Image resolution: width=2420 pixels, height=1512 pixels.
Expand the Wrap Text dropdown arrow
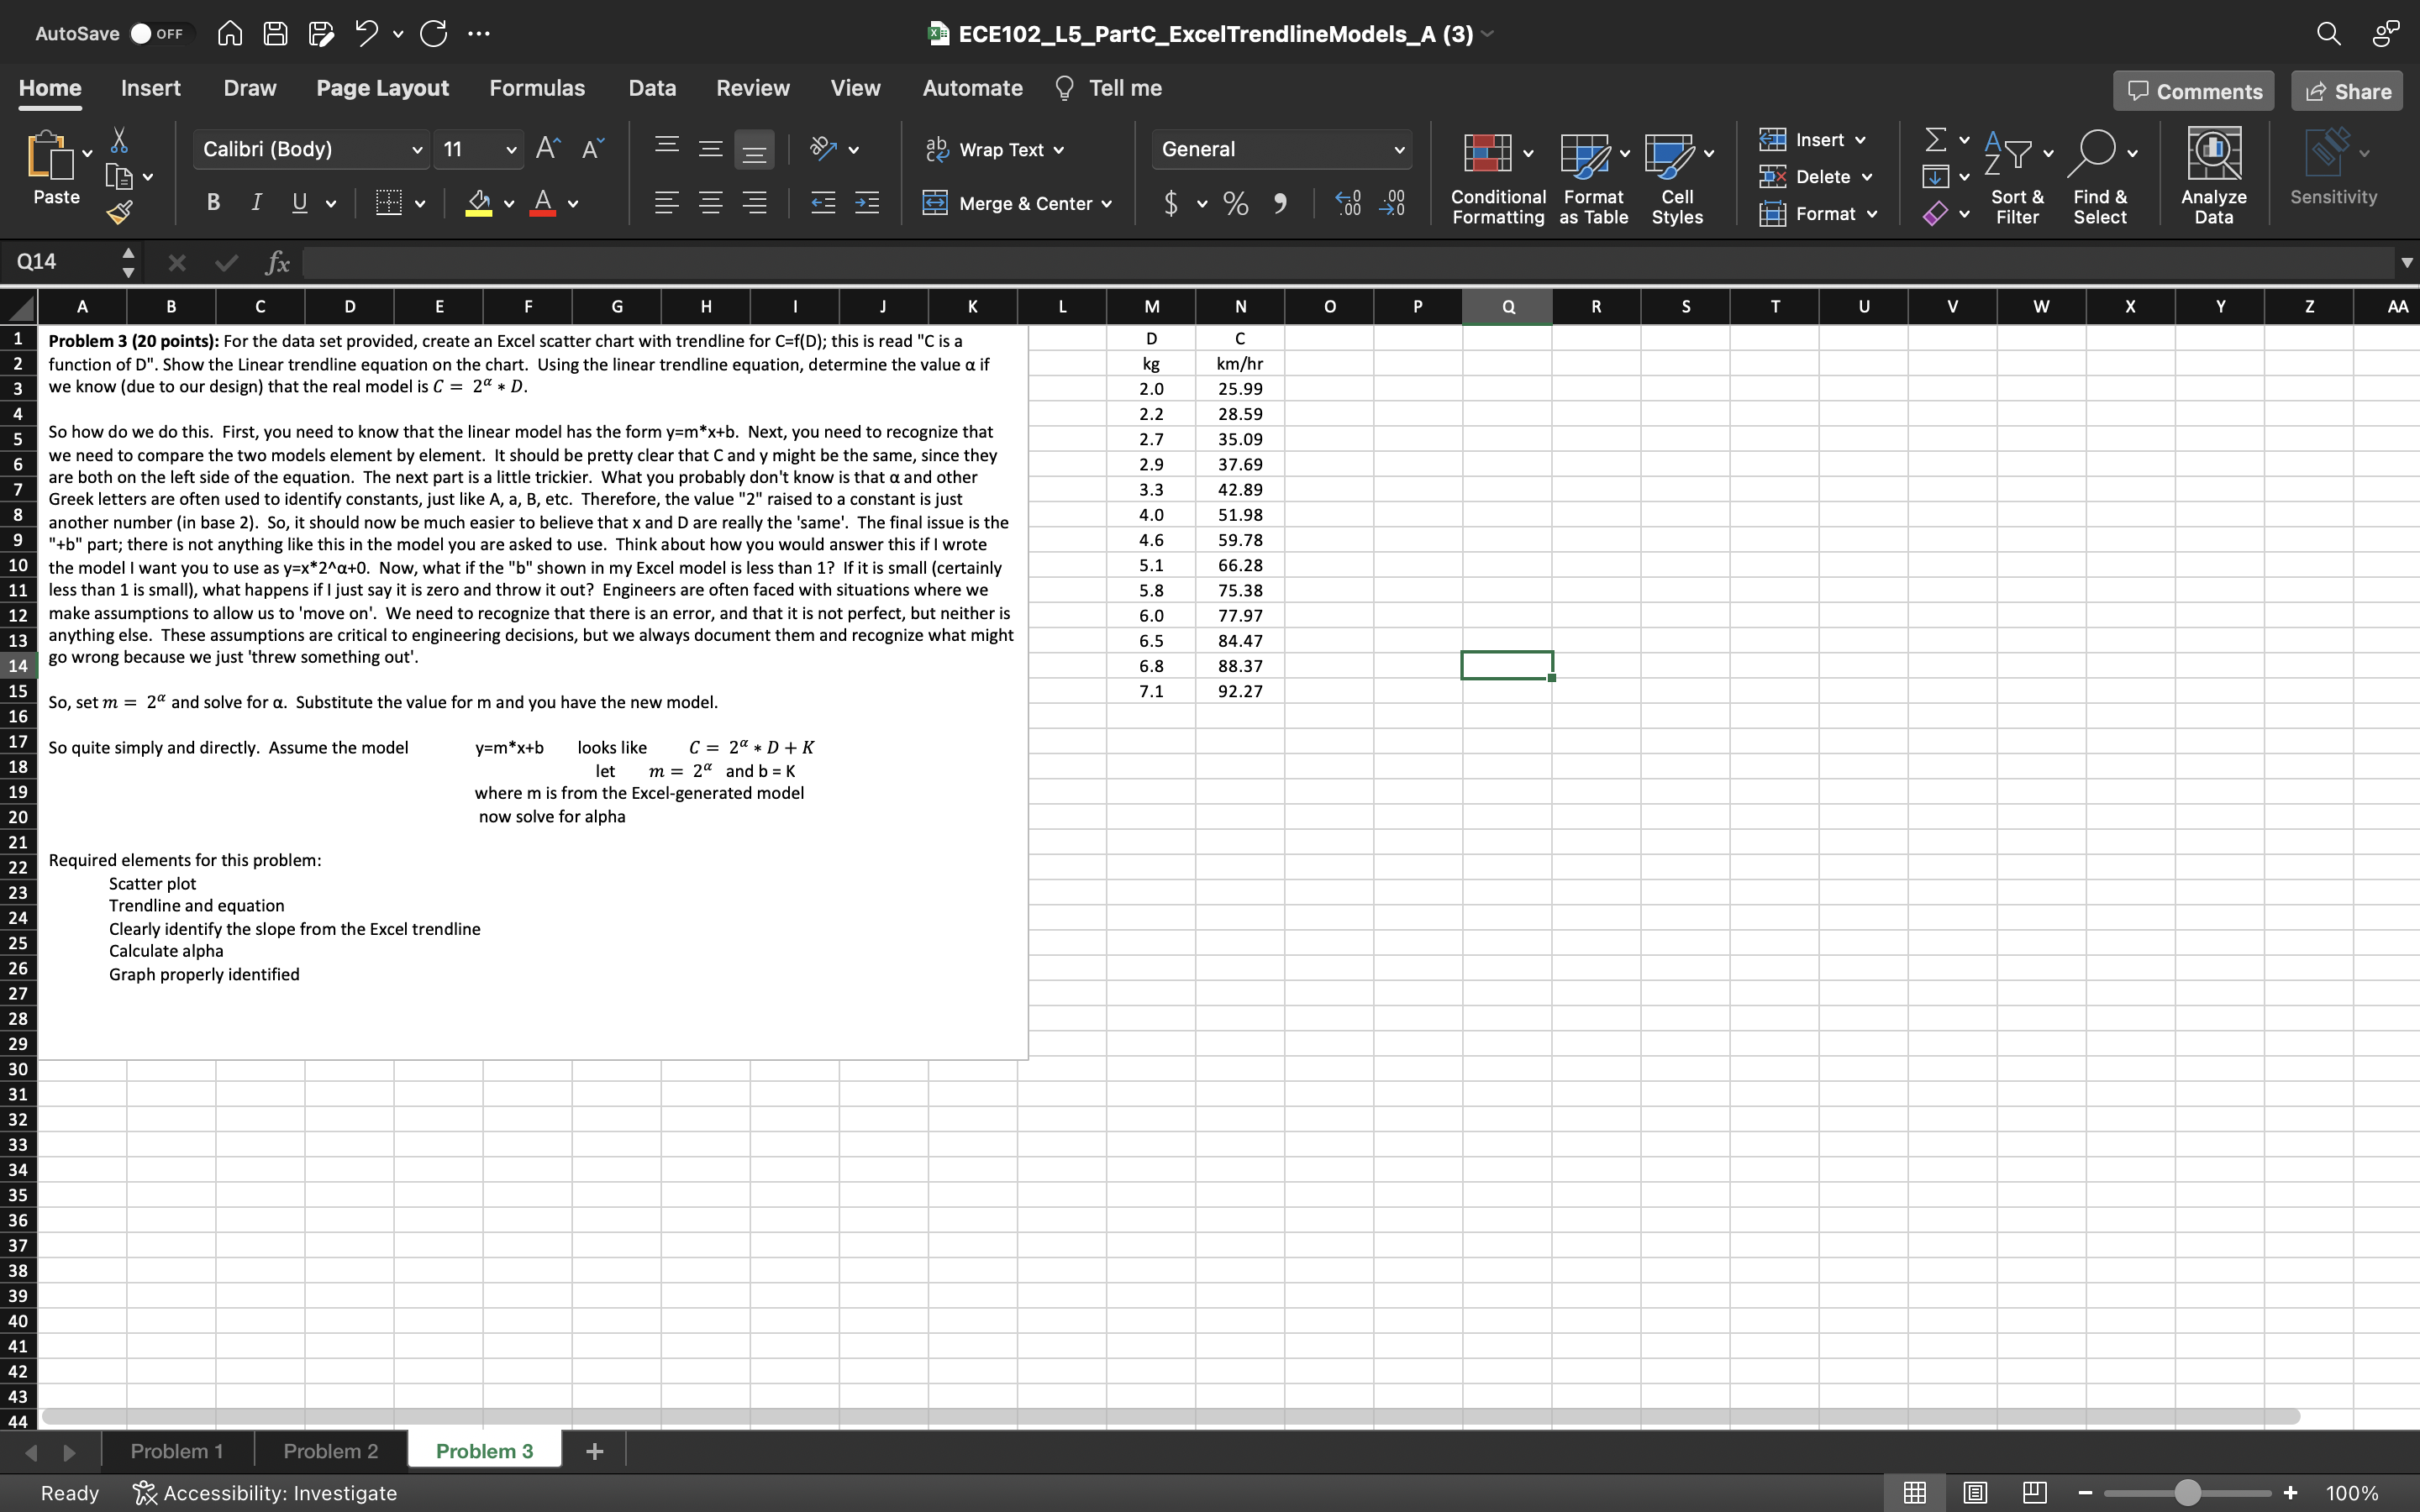(1059, 150)
